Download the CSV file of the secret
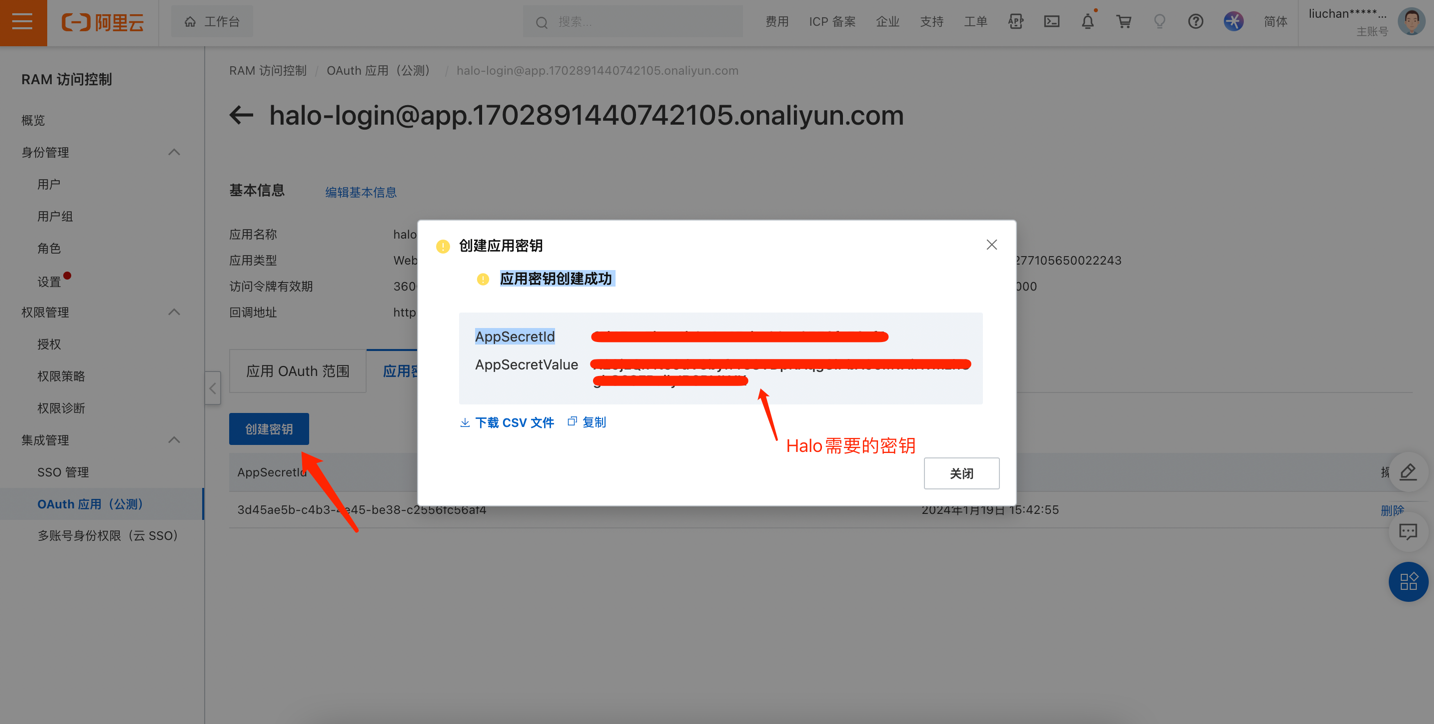 (x=507, y=423)
